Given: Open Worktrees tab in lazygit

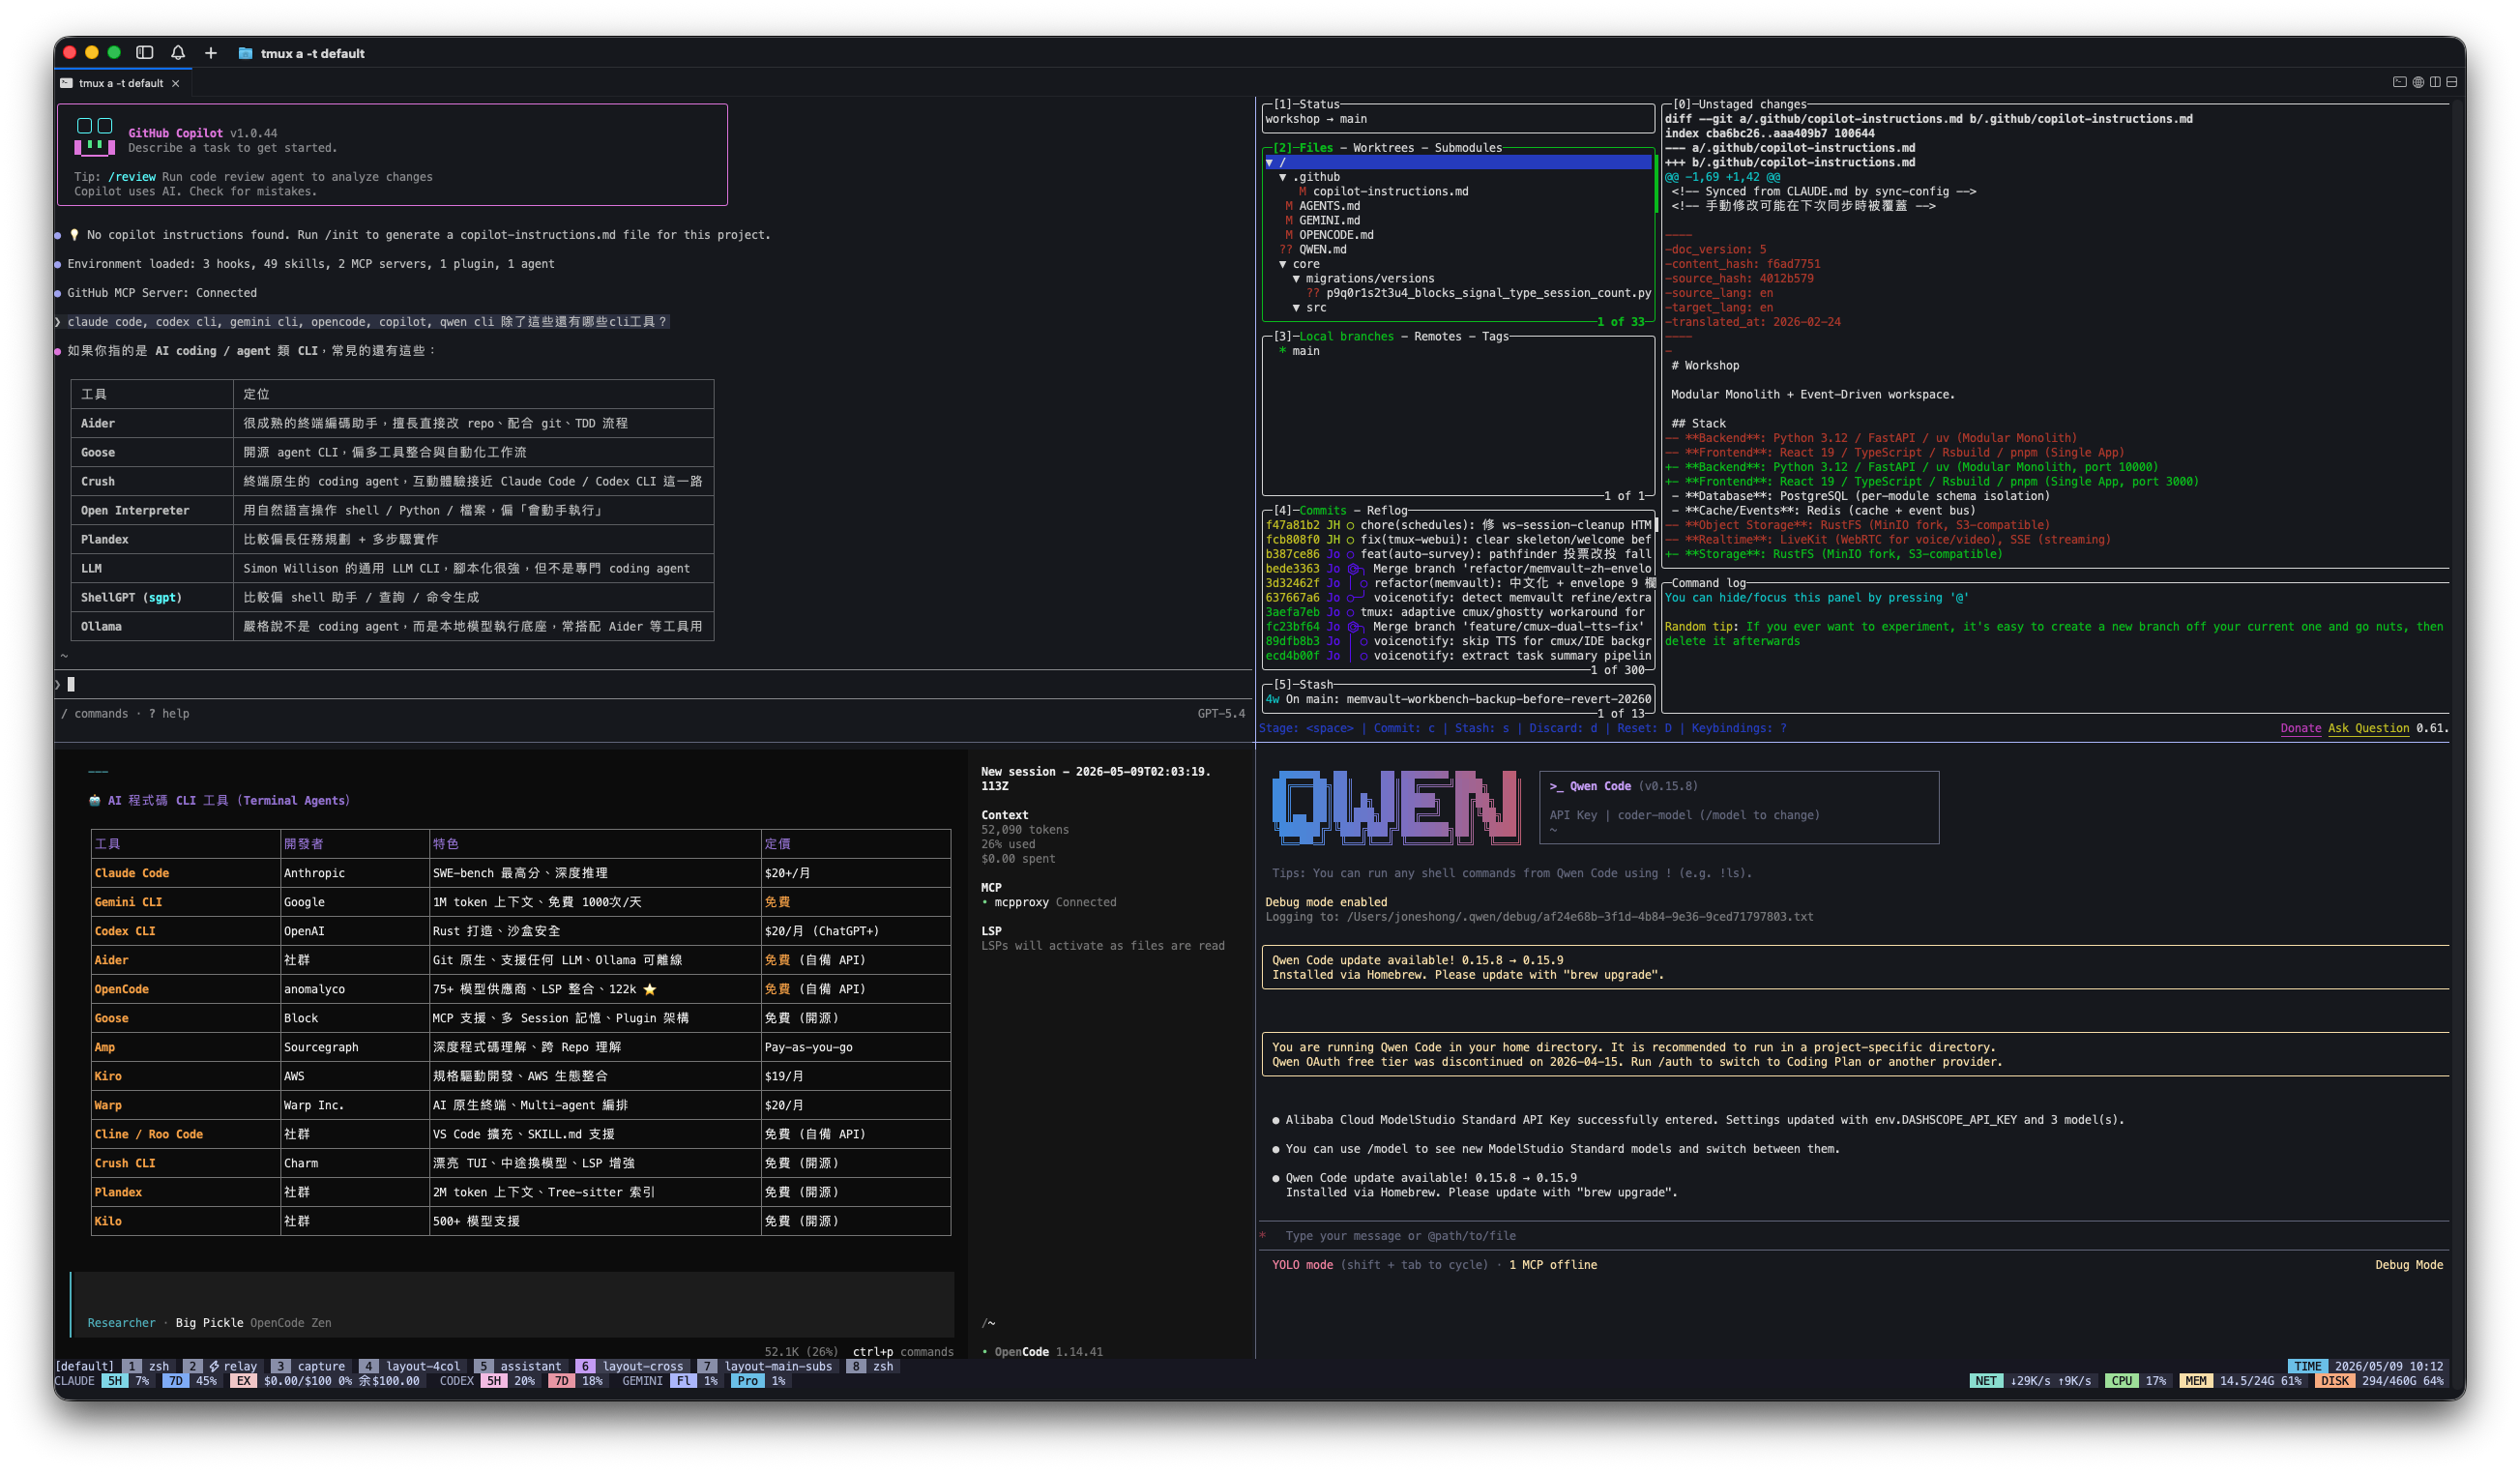Looking at the screenshot, I should (x=1383, y=148).
